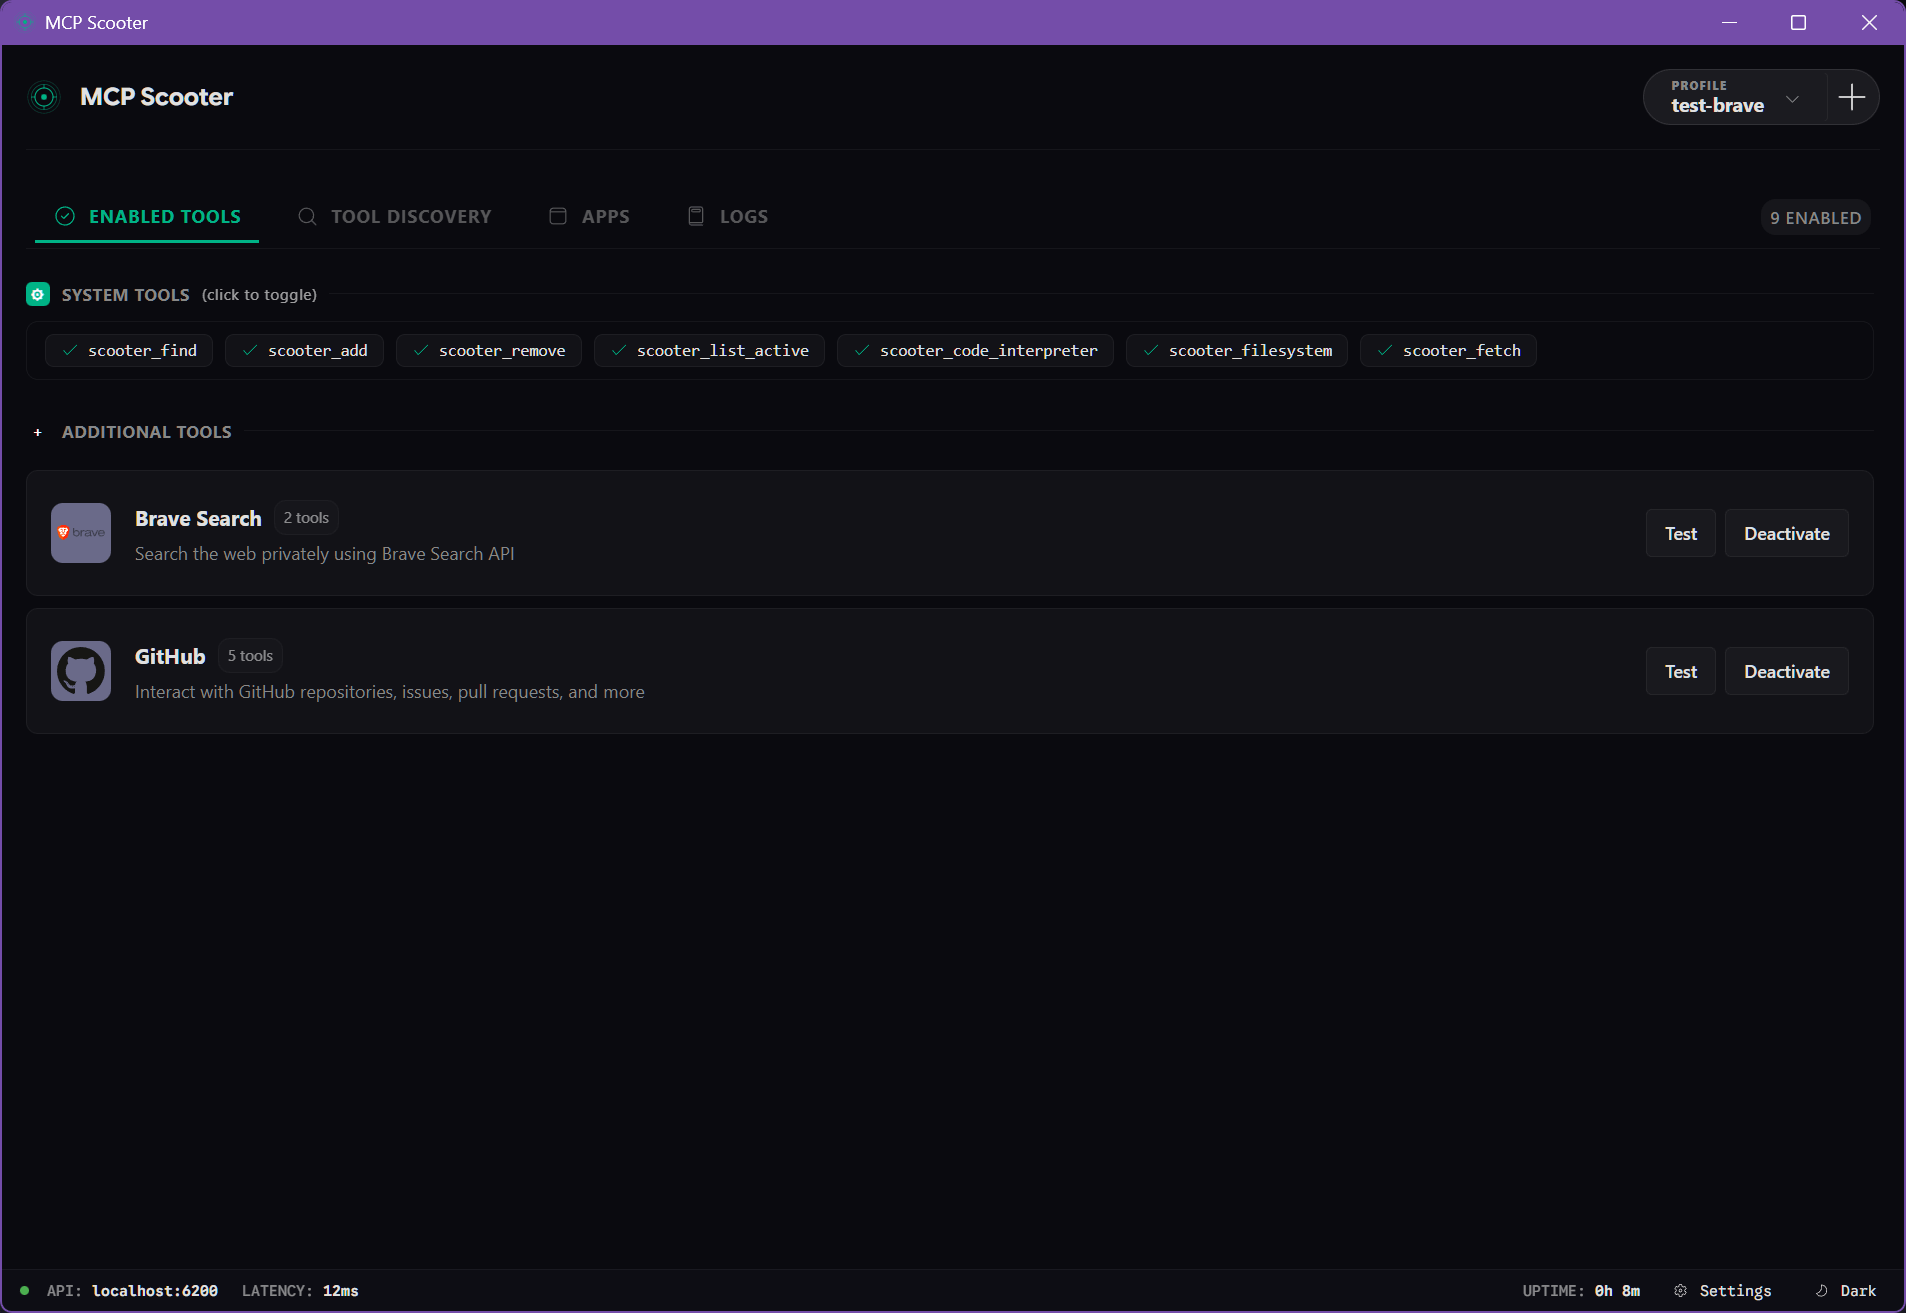Open the Apps tab

[x=589, y=216]
